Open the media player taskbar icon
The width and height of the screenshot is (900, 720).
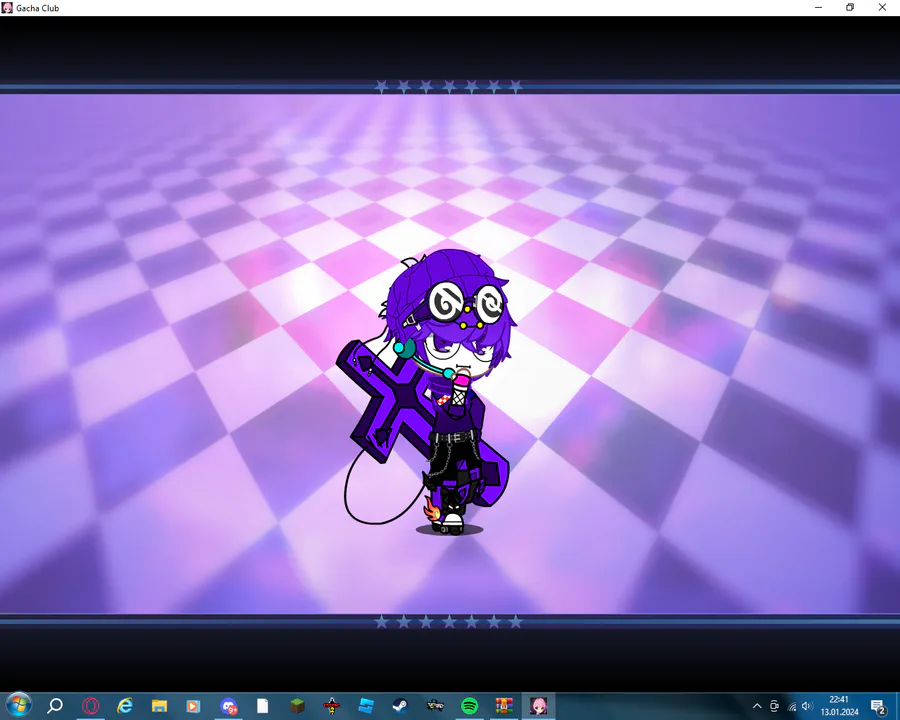click(193, 706)
